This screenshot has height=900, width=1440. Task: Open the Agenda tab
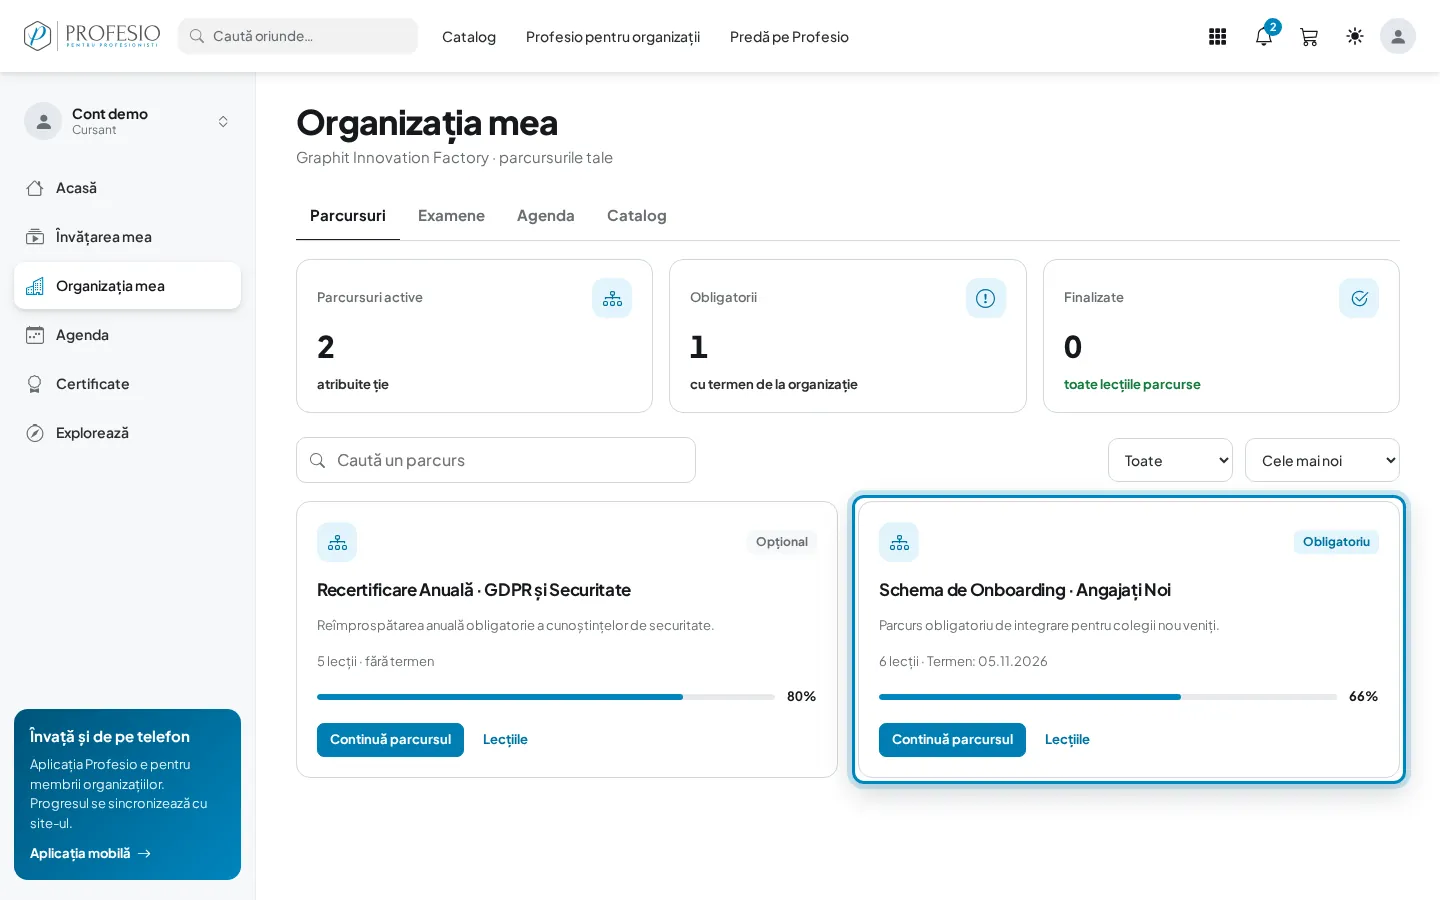[x=546, y=216]
